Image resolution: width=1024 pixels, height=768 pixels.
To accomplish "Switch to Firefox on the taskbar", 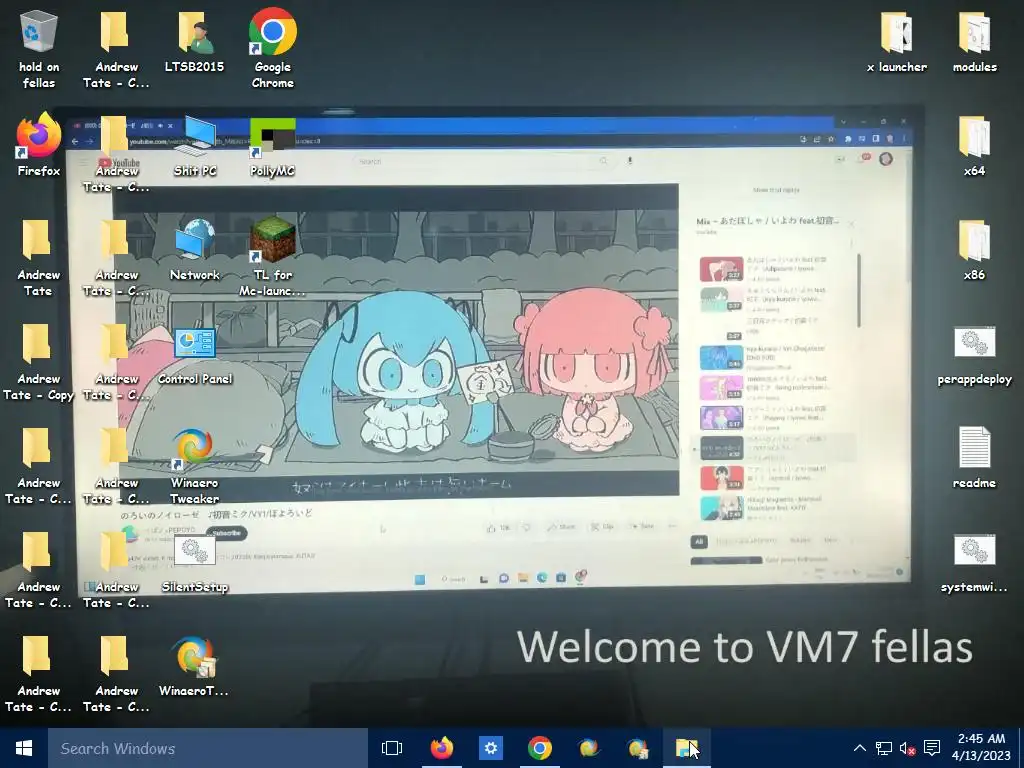I will pos(441,748).
